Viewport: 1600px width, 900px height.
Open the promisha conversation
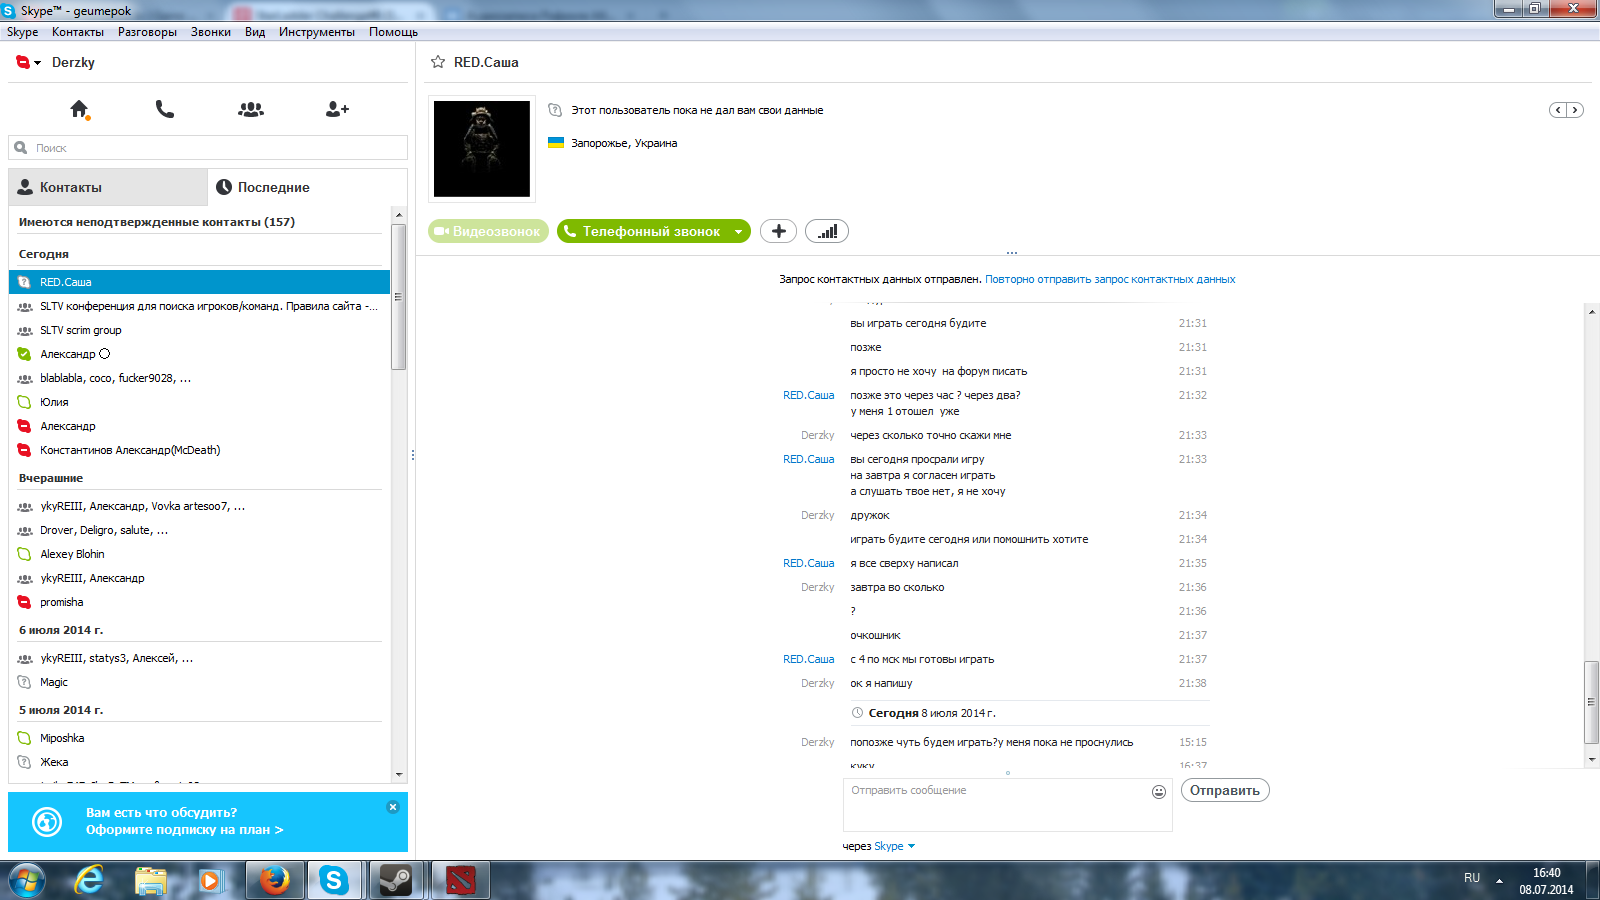[x=199, y=602]
